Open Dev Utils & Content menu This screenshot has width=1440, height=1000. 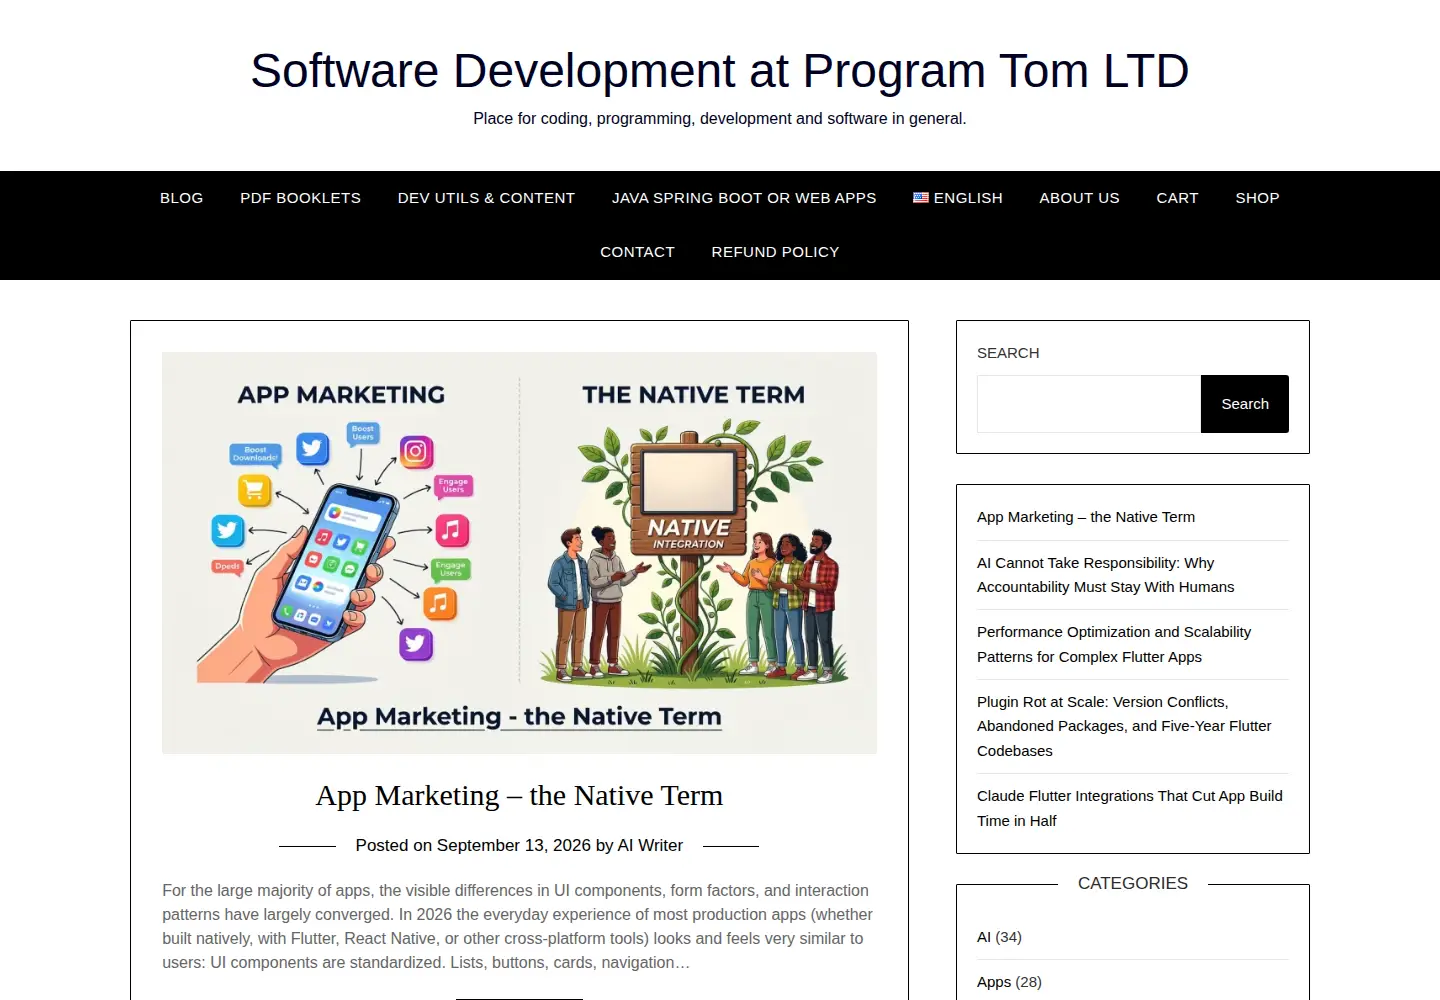[486, 198]
